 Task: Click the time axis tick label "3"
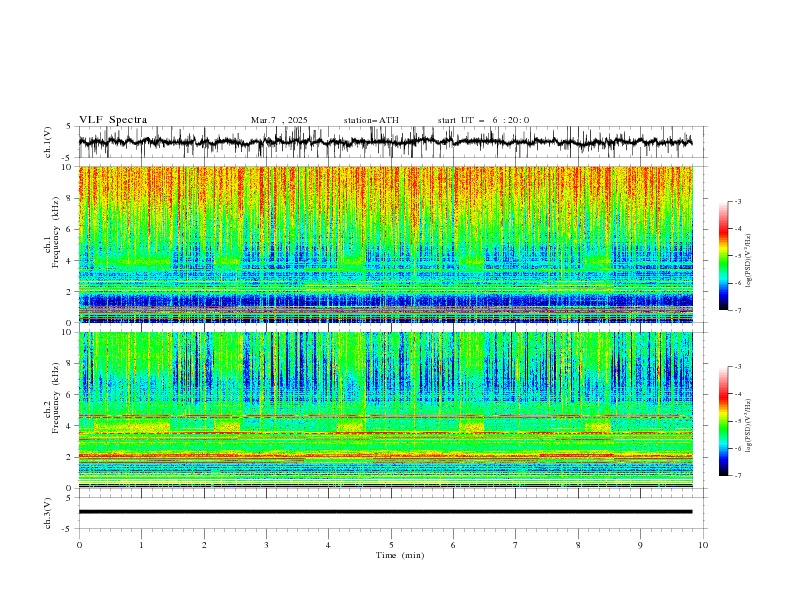click(x=266, y=545)
